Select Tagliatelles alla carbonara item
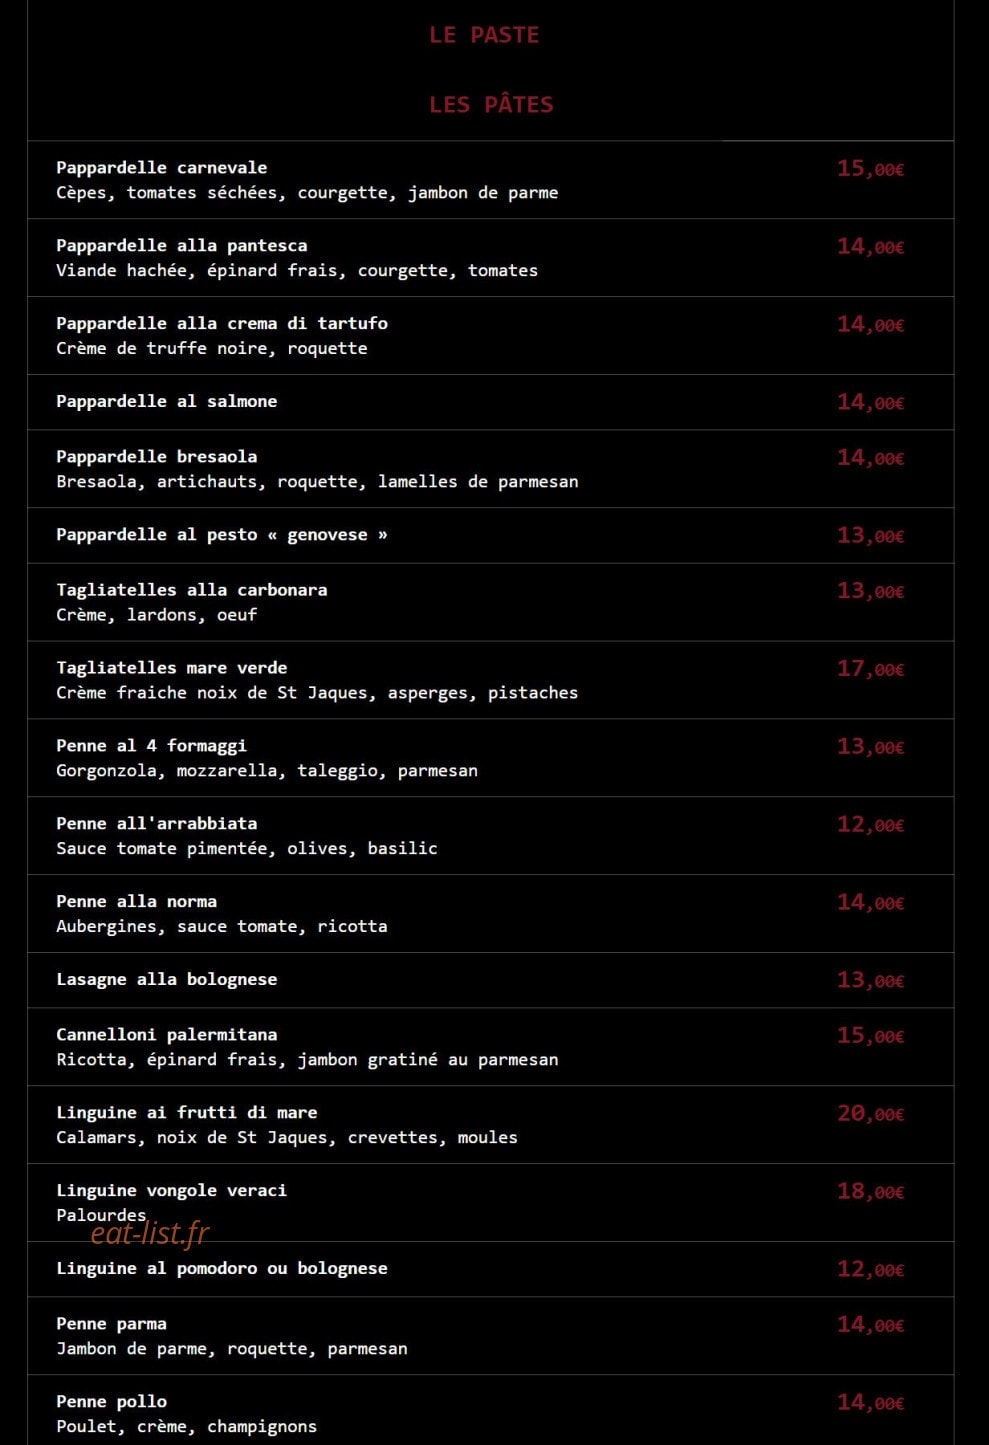The height and width of the screenshot is (1445, 989). [192, 590]
